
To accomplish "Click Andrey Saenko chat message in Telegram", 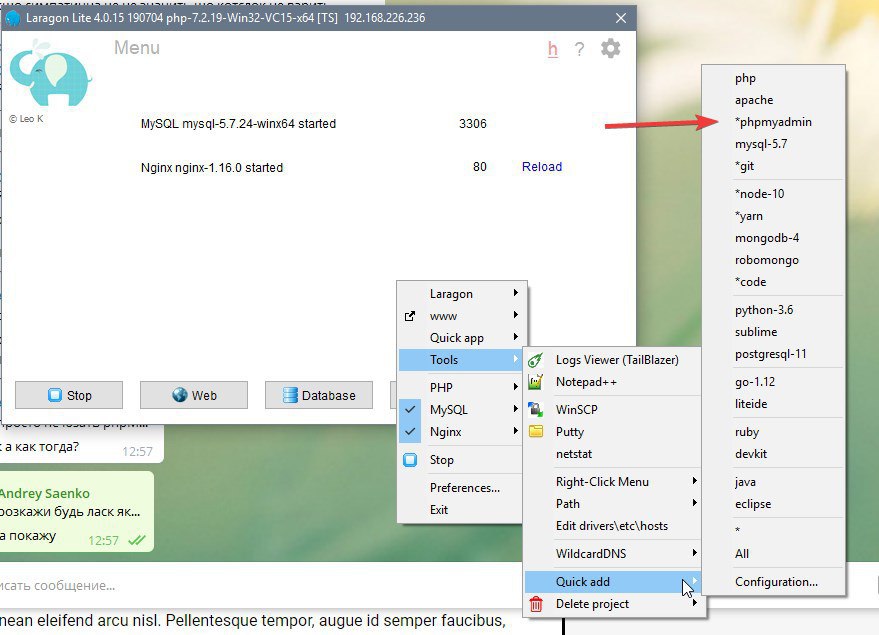I will tap(76, 511).
